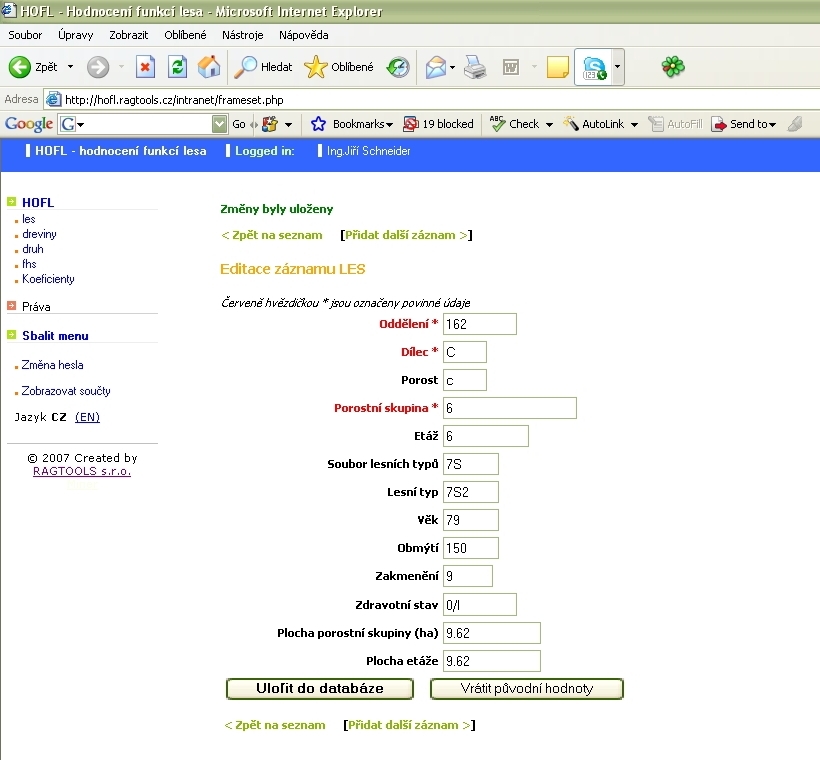Click the Go button on Google toolbar
820x760 pixels.
tap(239, 124)
